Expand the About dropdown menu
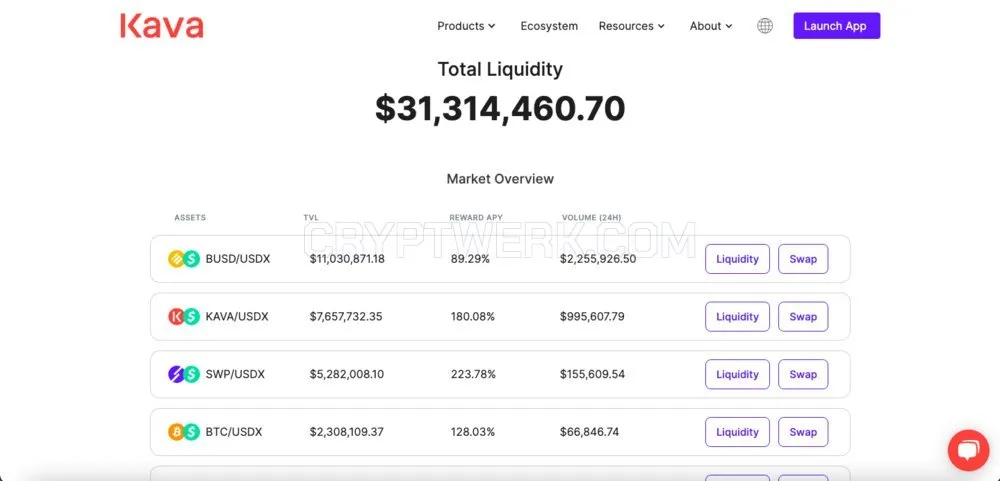The width and height of the screenshot is (1000, 481). pos(711,26)
